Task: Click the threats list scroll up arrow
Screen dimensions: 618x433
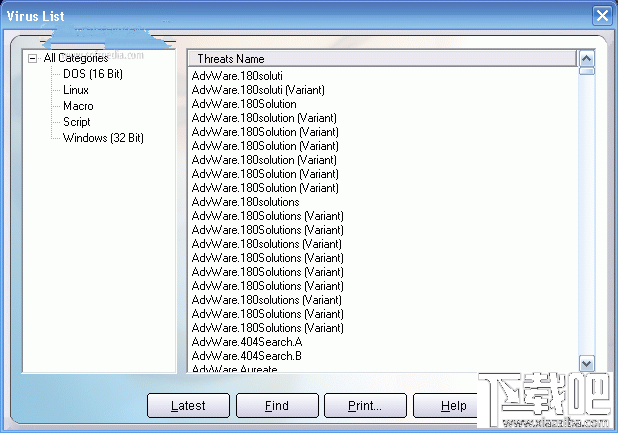Action: click(x=586, y=59)
